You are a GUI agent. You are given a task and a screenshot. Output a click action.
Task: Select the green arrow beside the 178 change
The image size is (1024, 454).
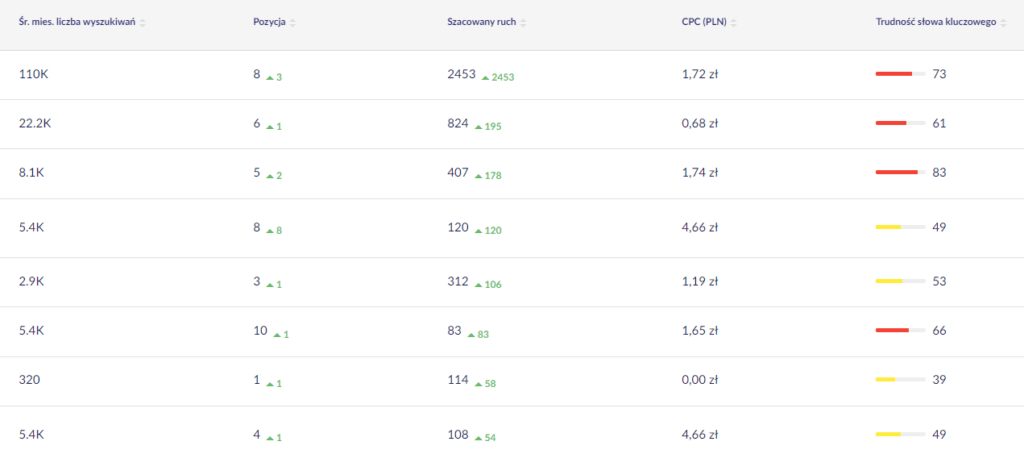click(x=479, y=176)
